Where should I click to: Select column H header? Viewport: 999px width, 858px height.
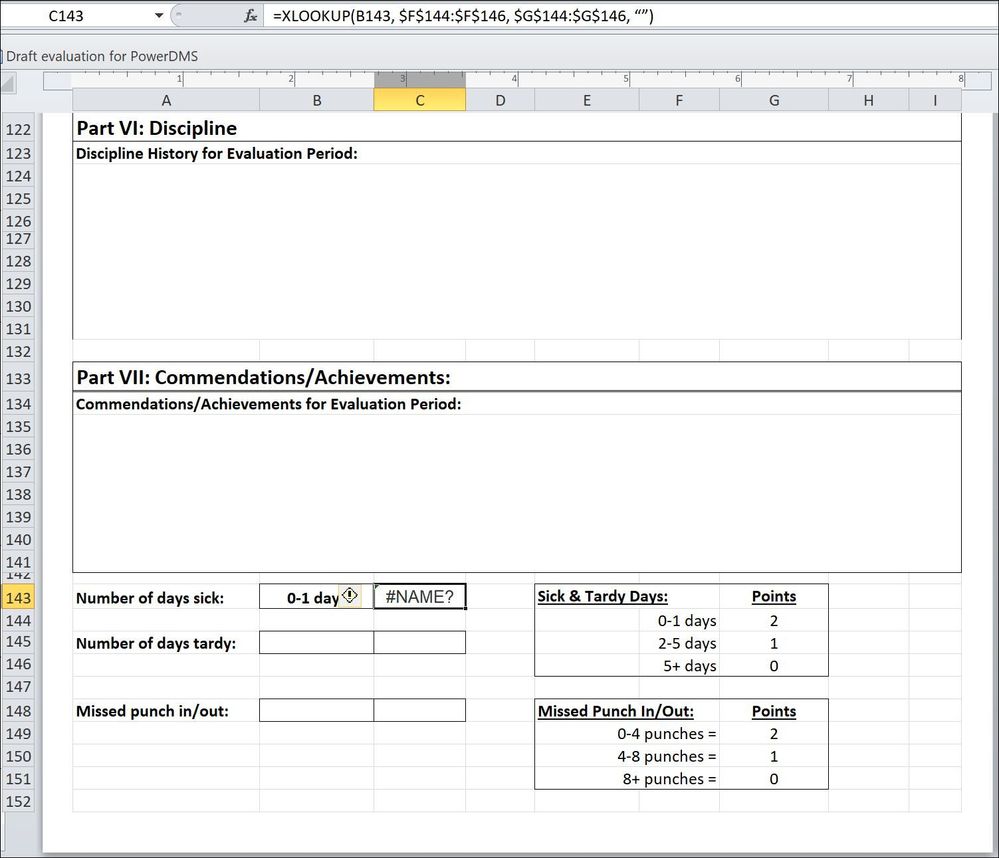point(868,100)
